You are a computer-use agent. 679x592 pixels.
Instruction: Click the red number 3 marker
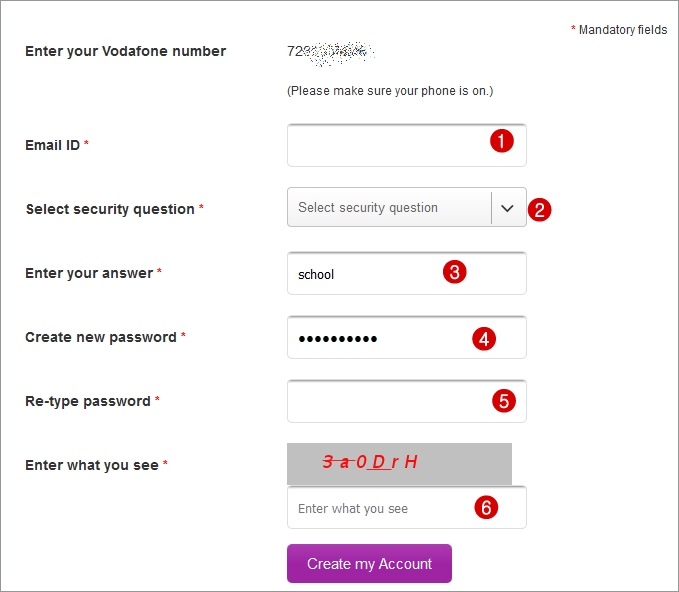pos(454,272)
